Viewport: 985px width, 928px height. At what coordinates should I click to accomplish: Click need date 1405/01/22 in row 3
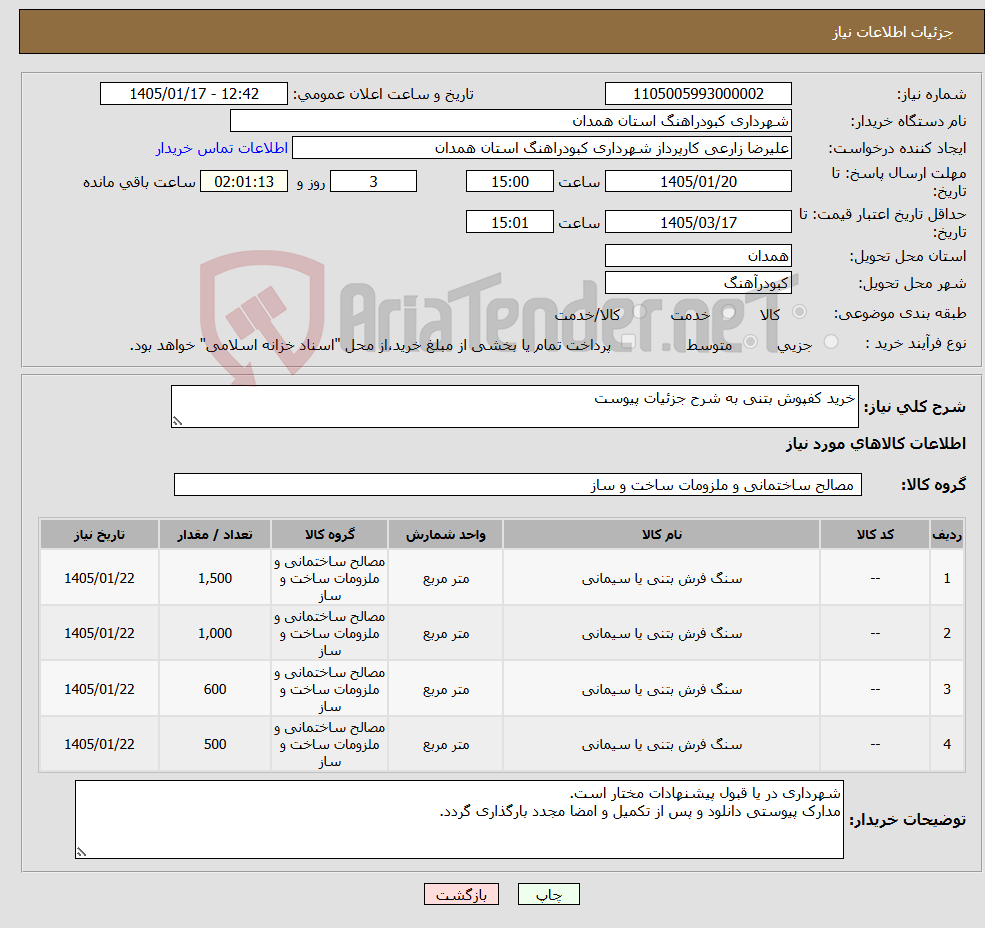click(99, 689)
